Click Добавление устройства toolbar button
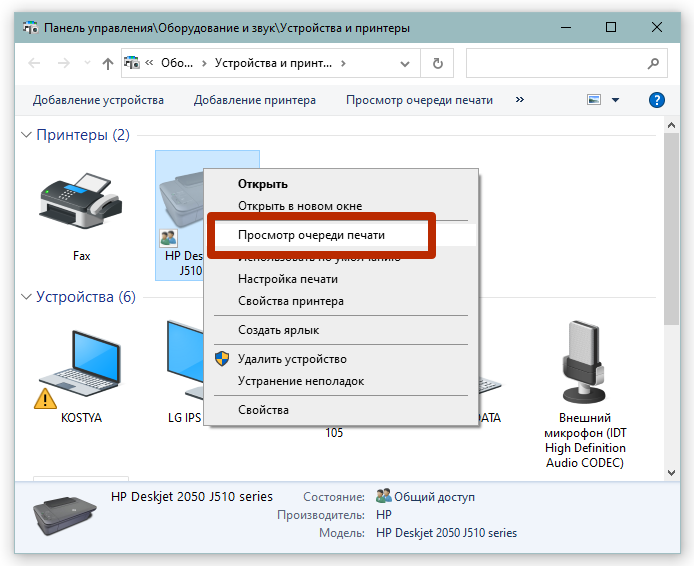 point(98,100)
